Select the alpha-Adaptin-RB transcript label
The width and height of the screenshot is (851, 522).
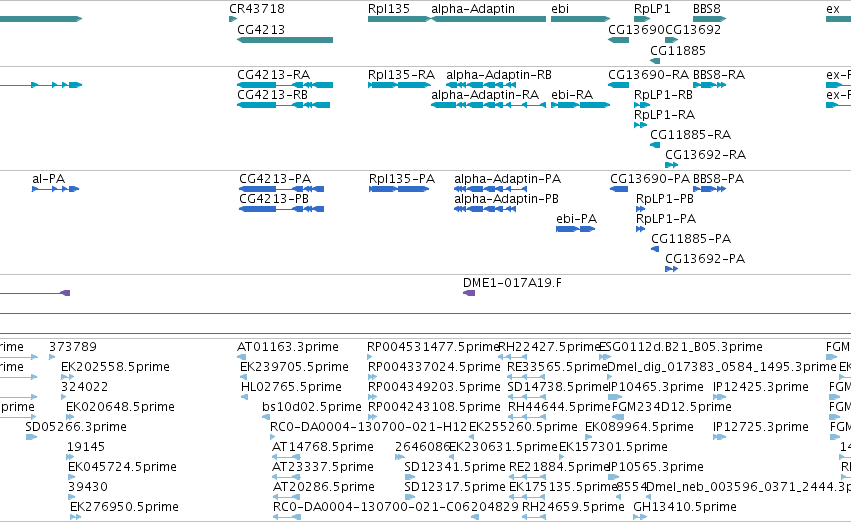499,75
